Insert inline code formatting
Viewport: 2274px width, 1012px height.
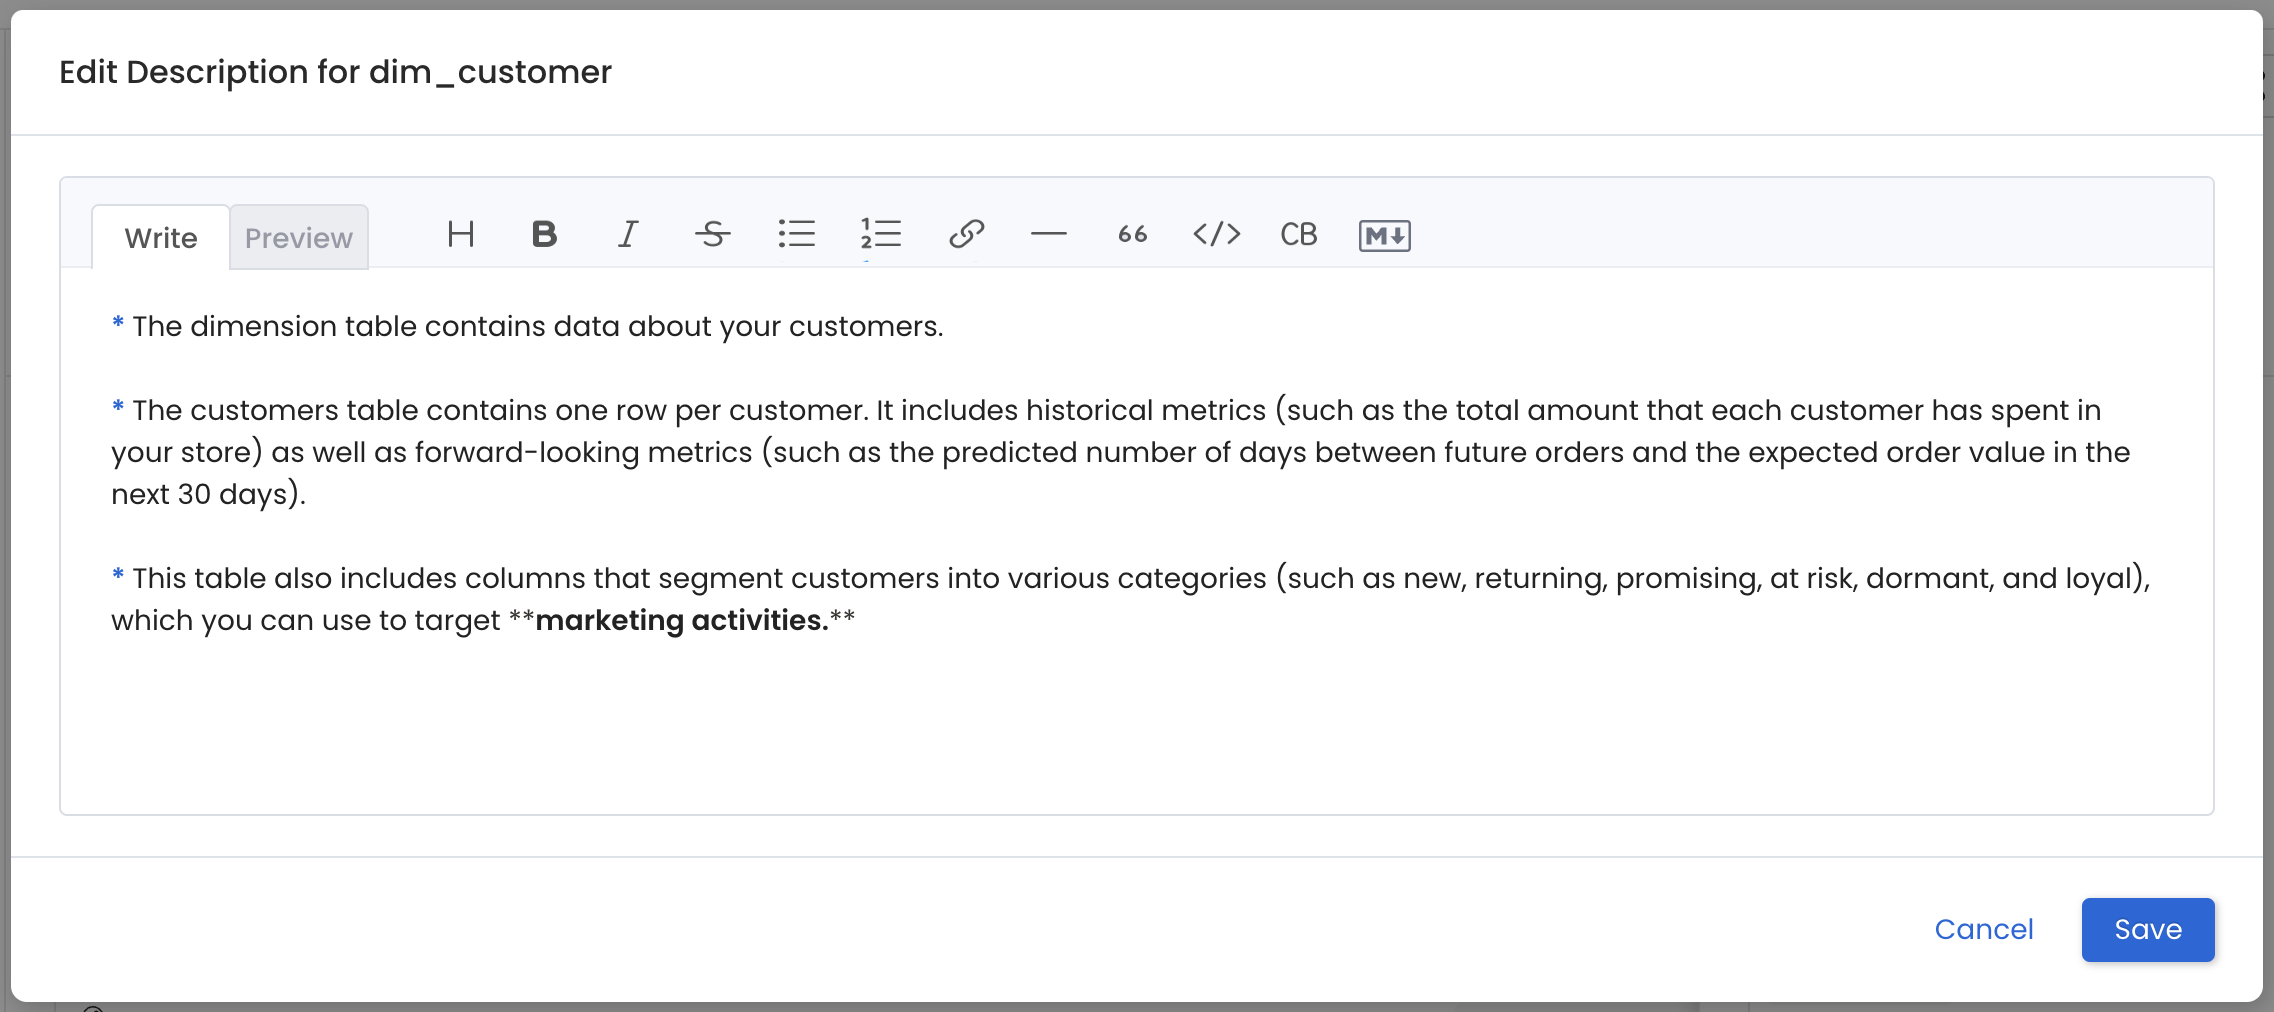click(x=1217, y=235)
